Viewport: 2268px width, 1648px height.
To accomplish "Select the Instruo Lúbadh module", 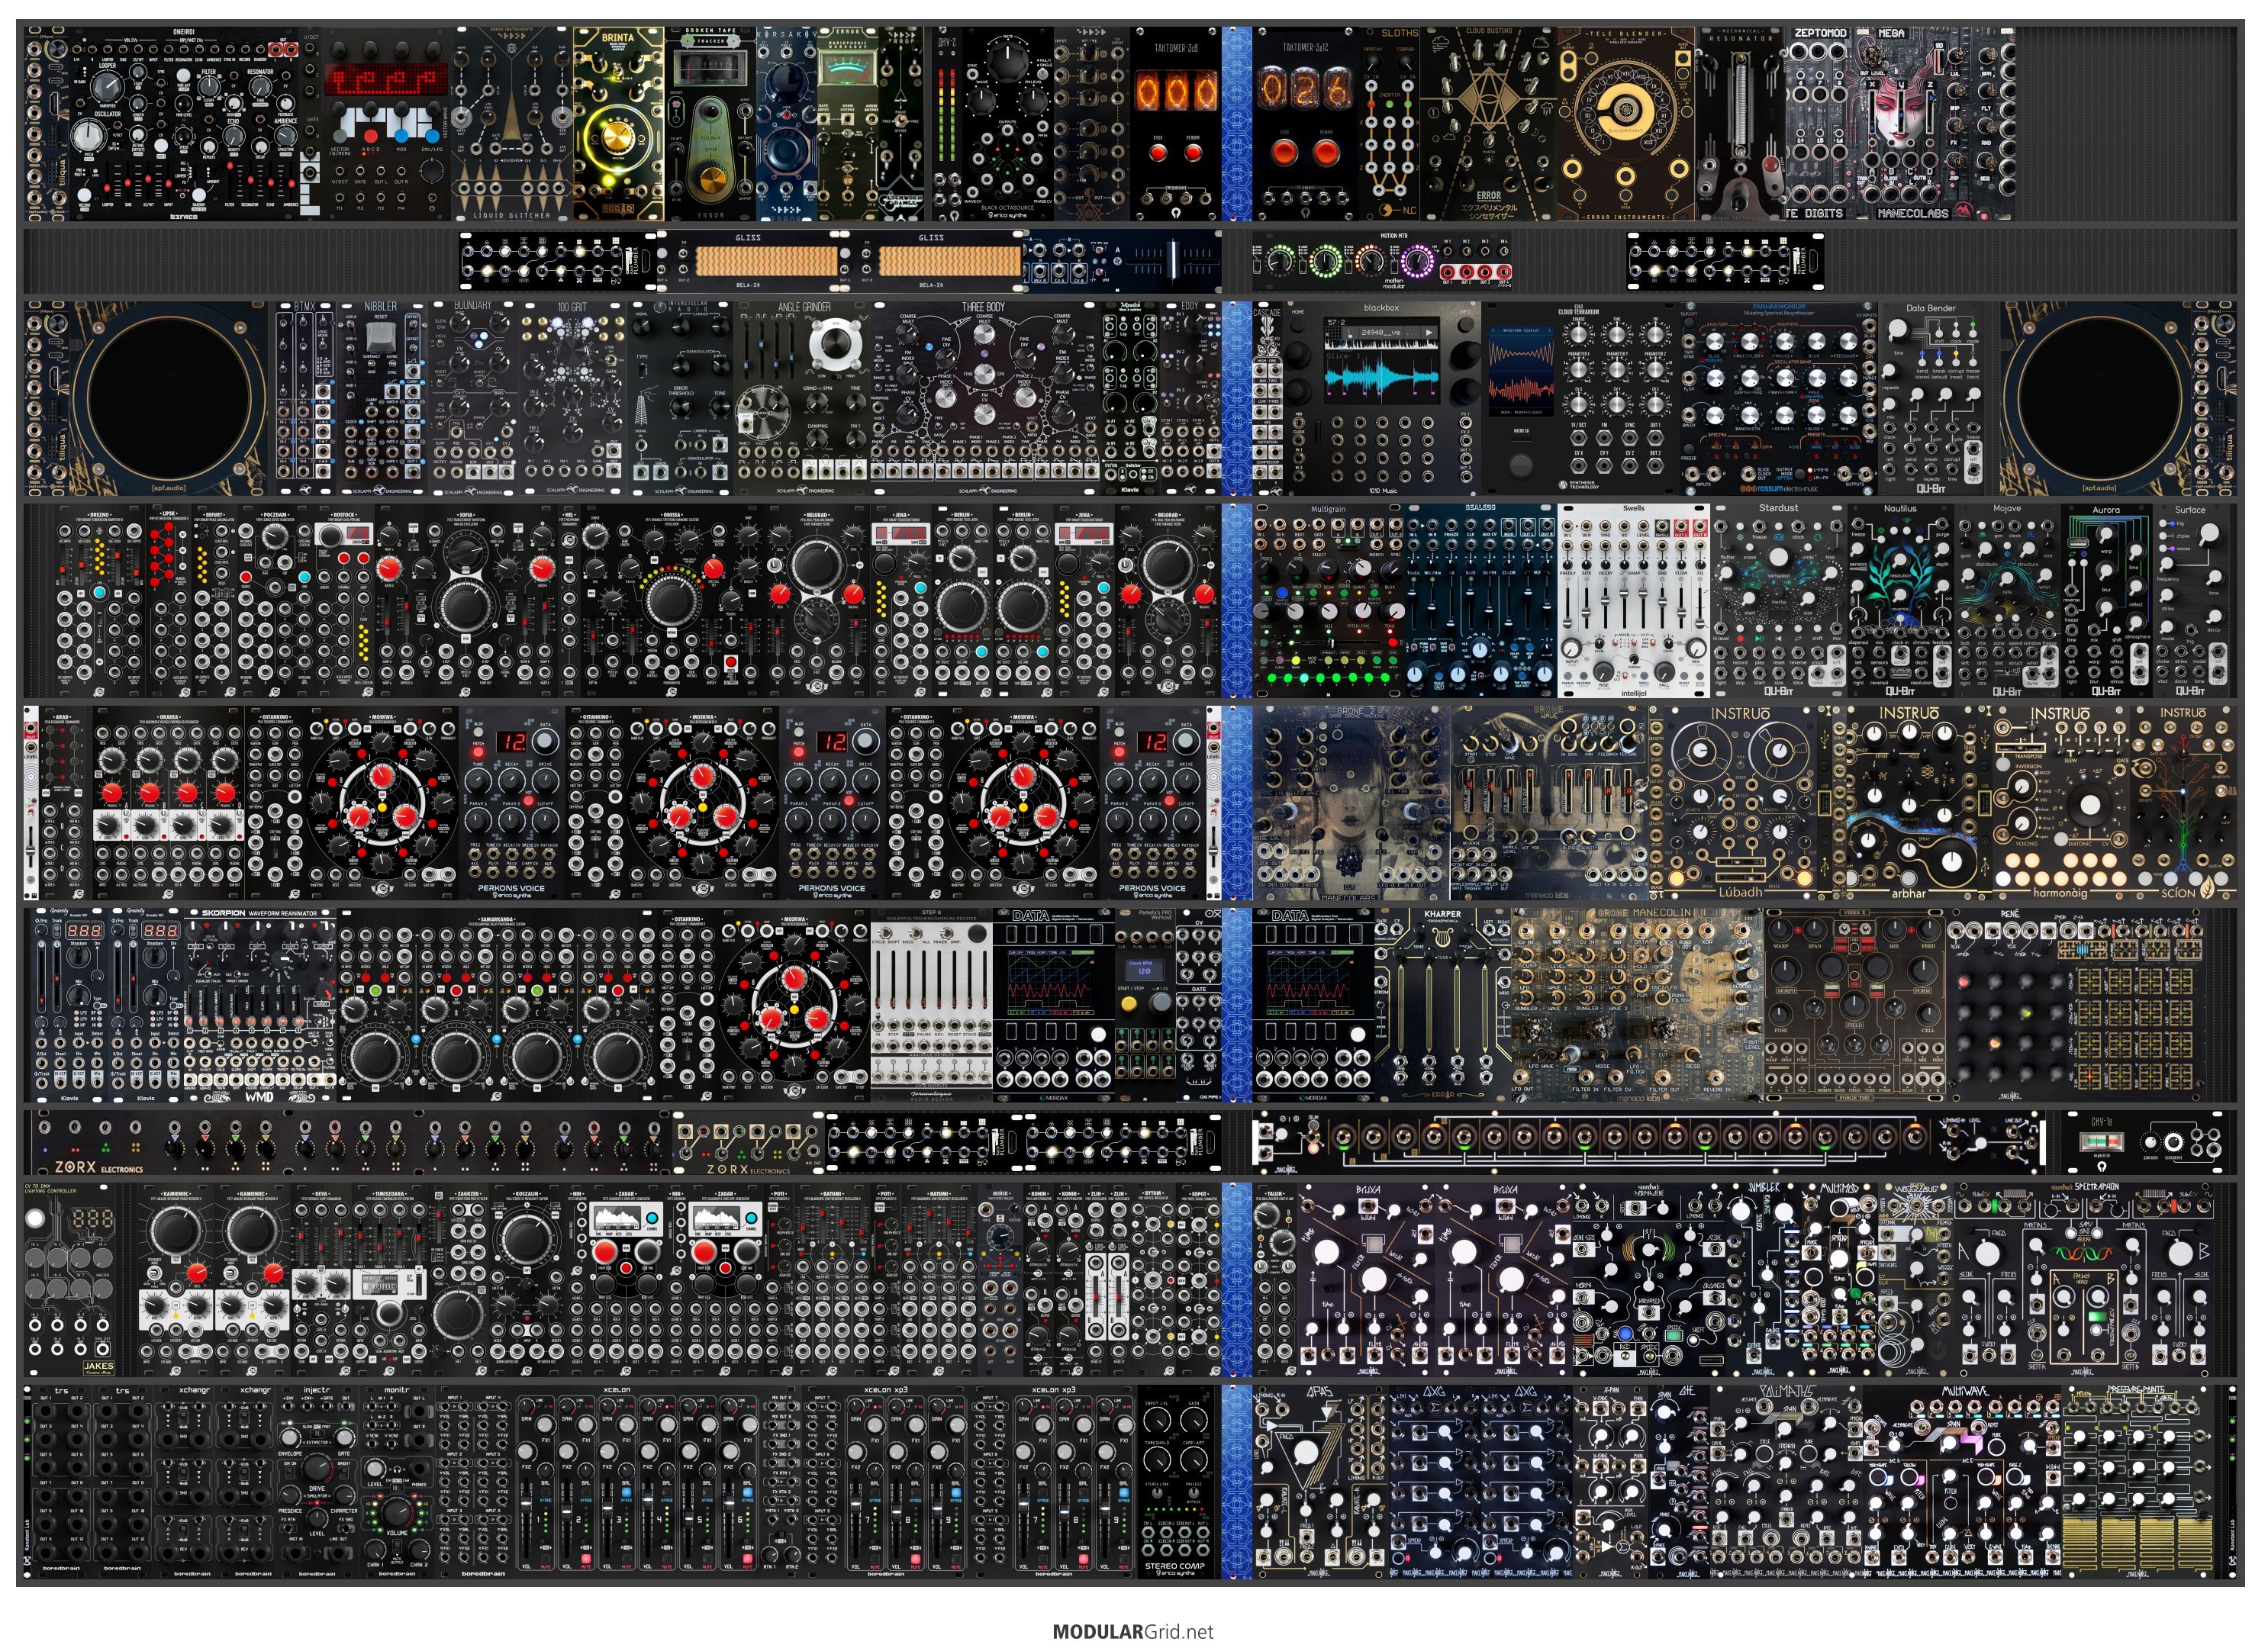I will pos(1740,803).
